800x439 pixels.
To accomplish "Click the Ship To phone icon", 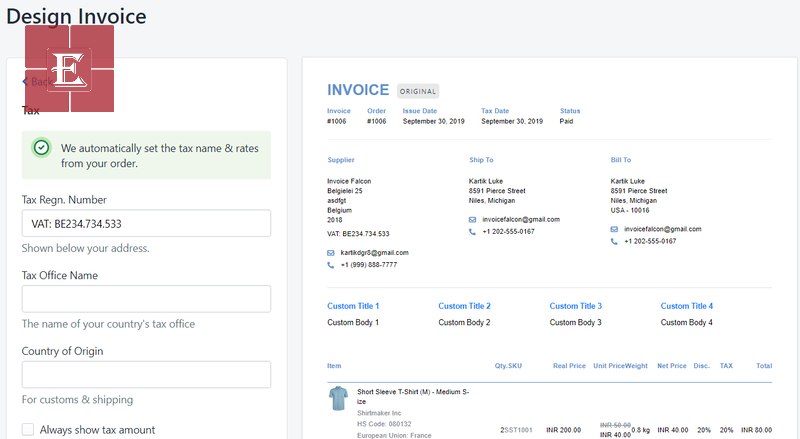I will (x=472, y=232).
